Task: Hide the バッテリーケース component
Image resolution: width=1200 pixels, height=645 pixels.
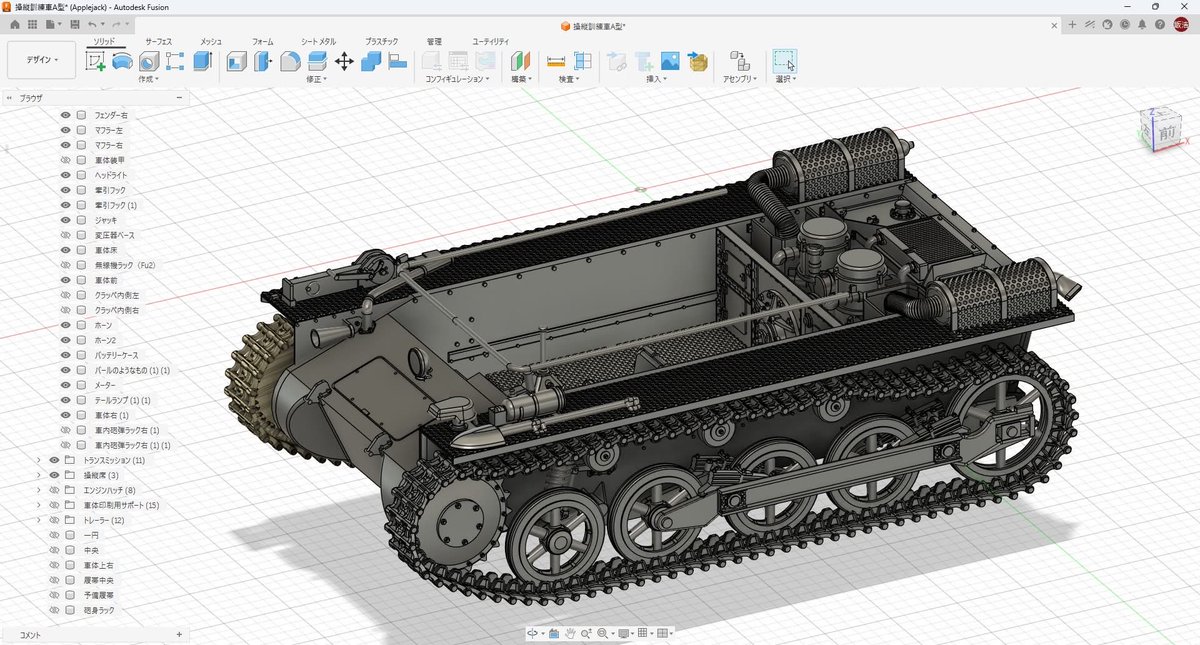Action: click(x=66, y=355)
